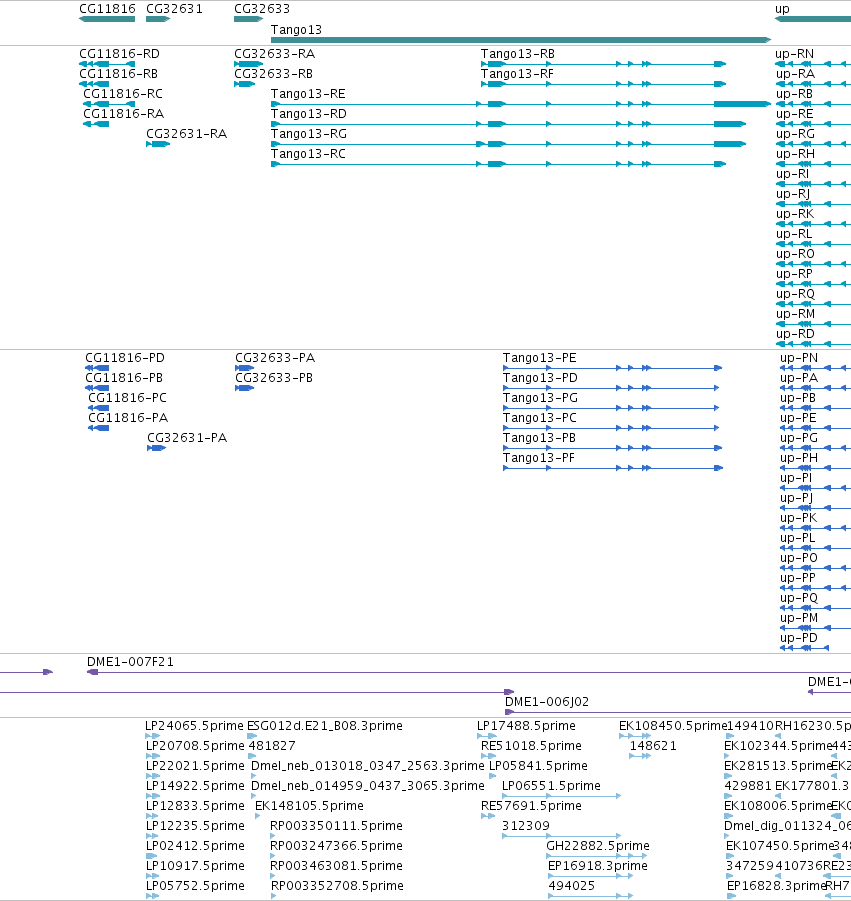
Task: Select the DME1-006J02 clone label
Action: point(547,702)
